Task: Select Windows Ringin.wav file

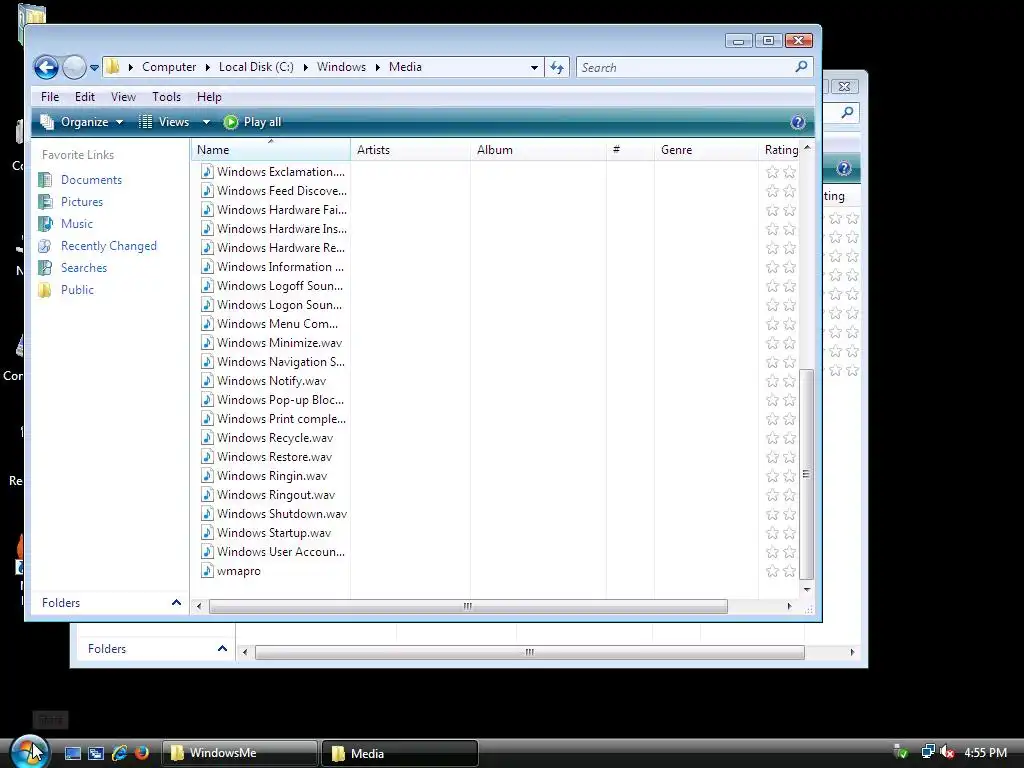Action: 272,475
